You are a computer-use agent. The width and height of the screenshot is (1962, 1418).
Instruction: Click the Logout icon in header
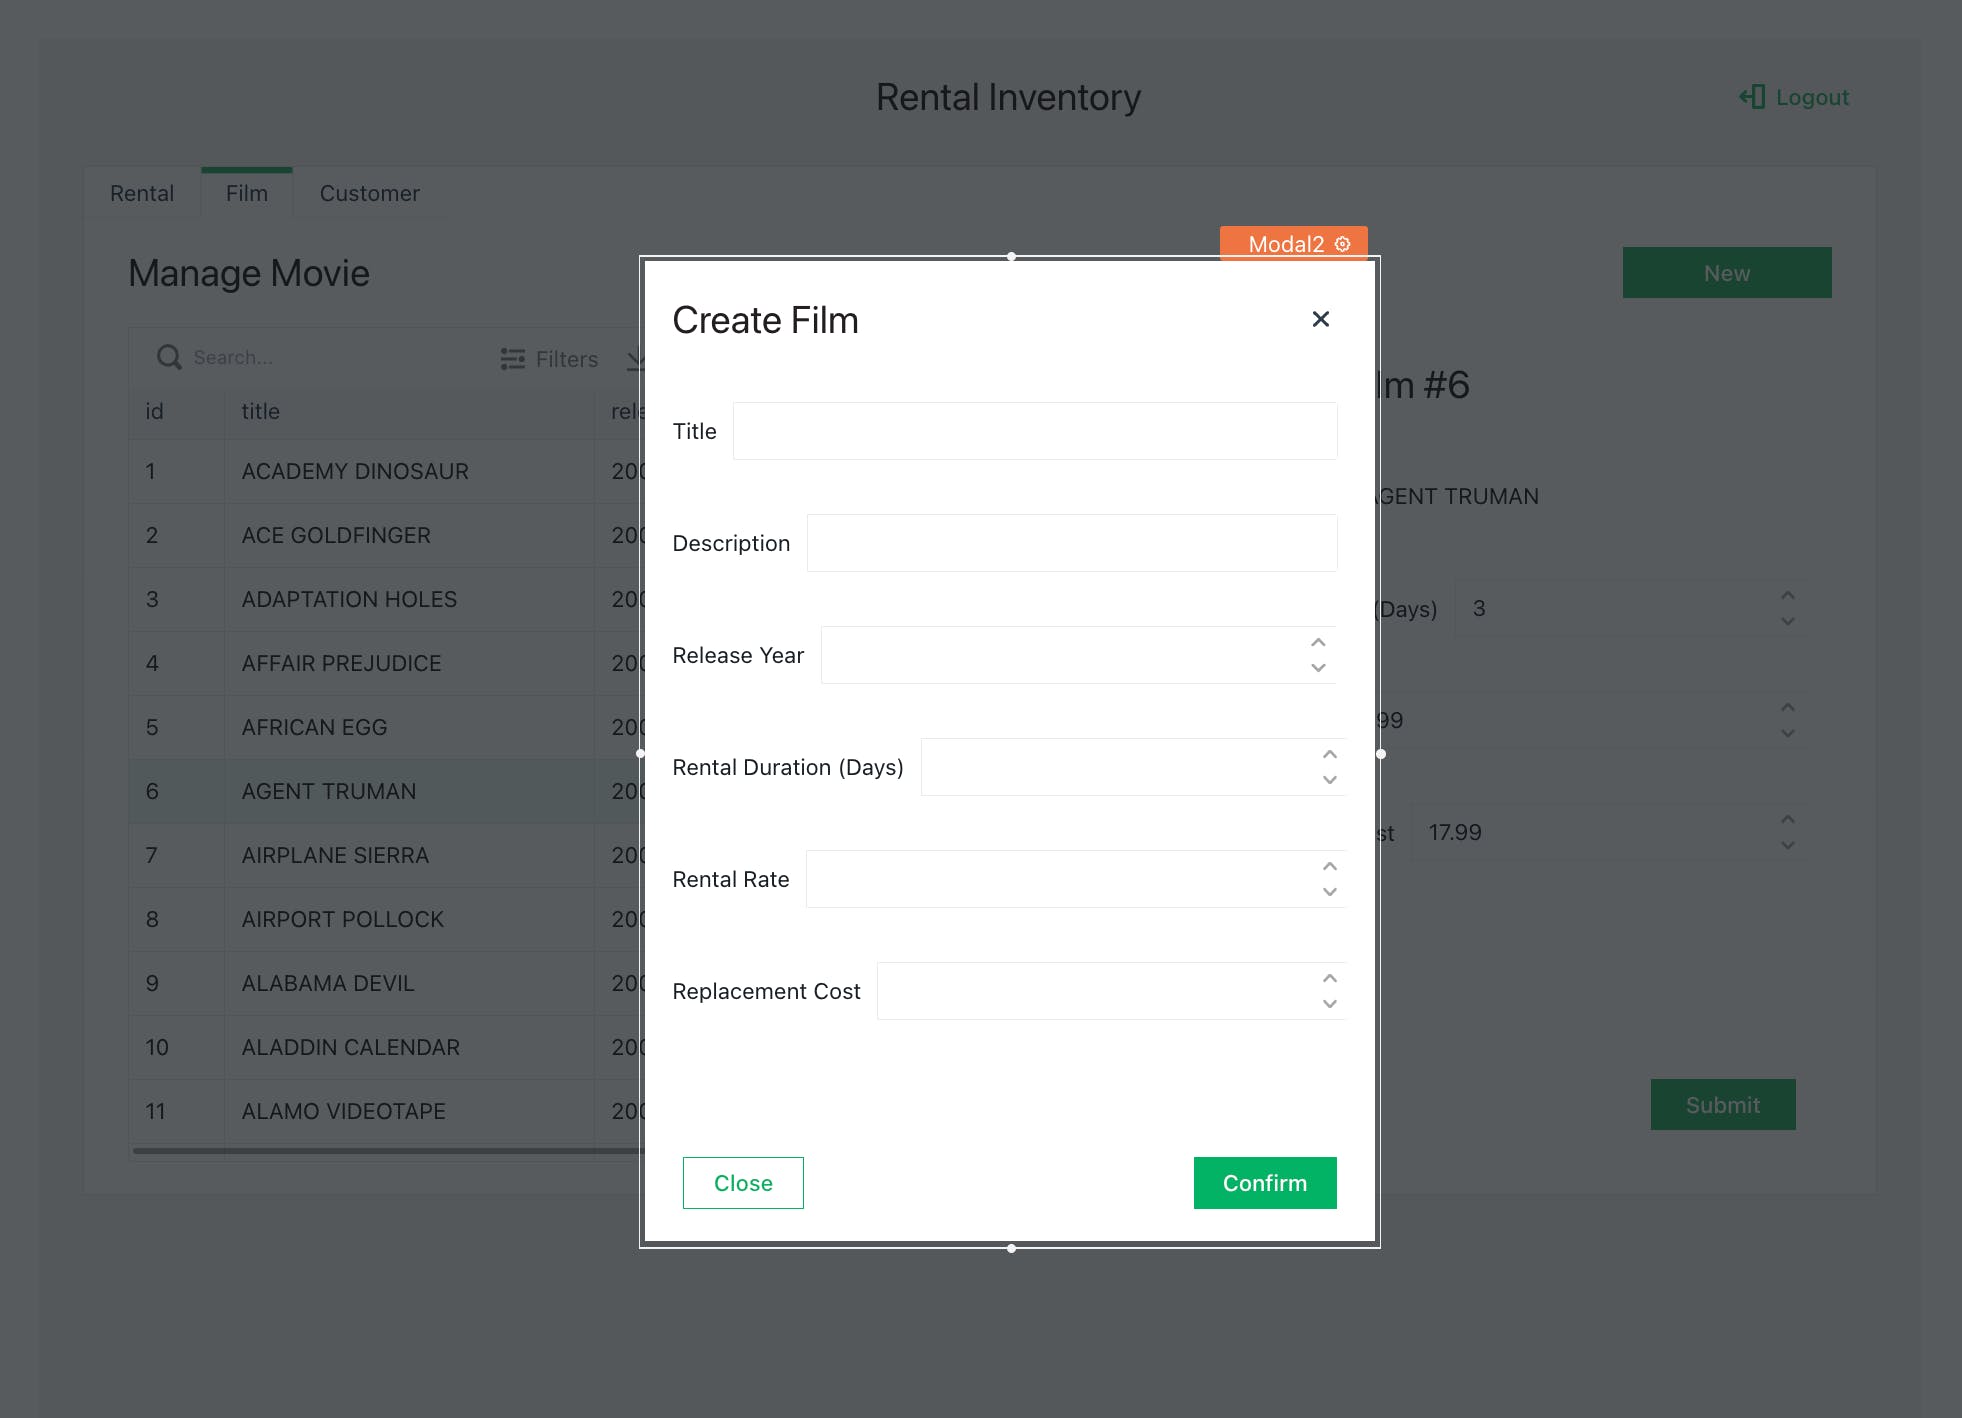(1752, 97)
